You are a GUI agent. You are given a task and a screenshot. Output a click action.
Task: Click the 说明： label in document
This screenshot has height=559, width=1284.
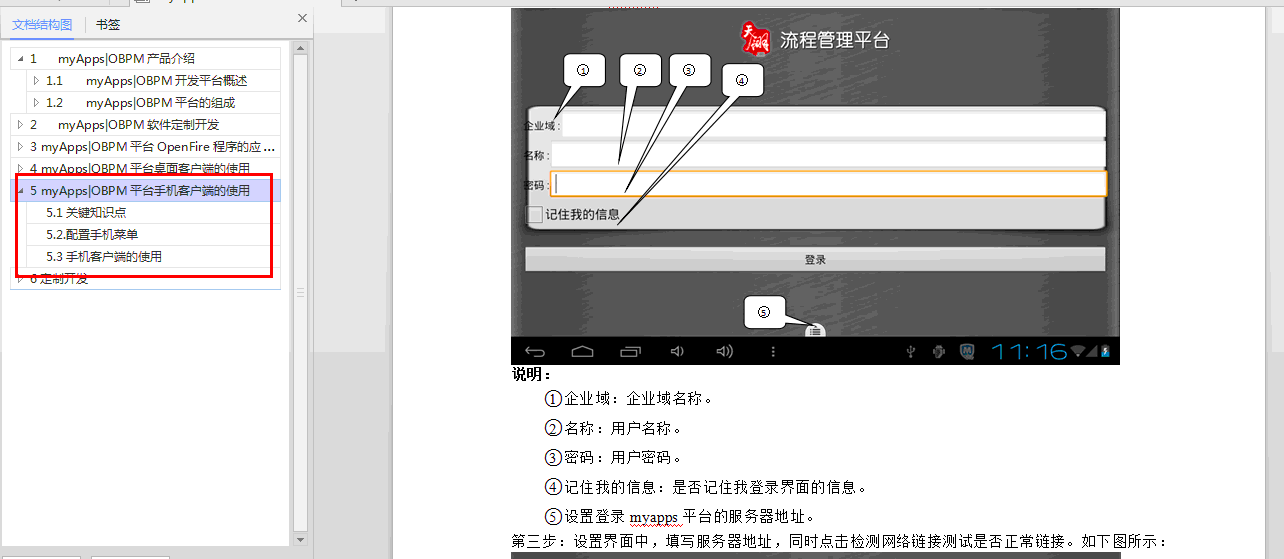(532, 374)
